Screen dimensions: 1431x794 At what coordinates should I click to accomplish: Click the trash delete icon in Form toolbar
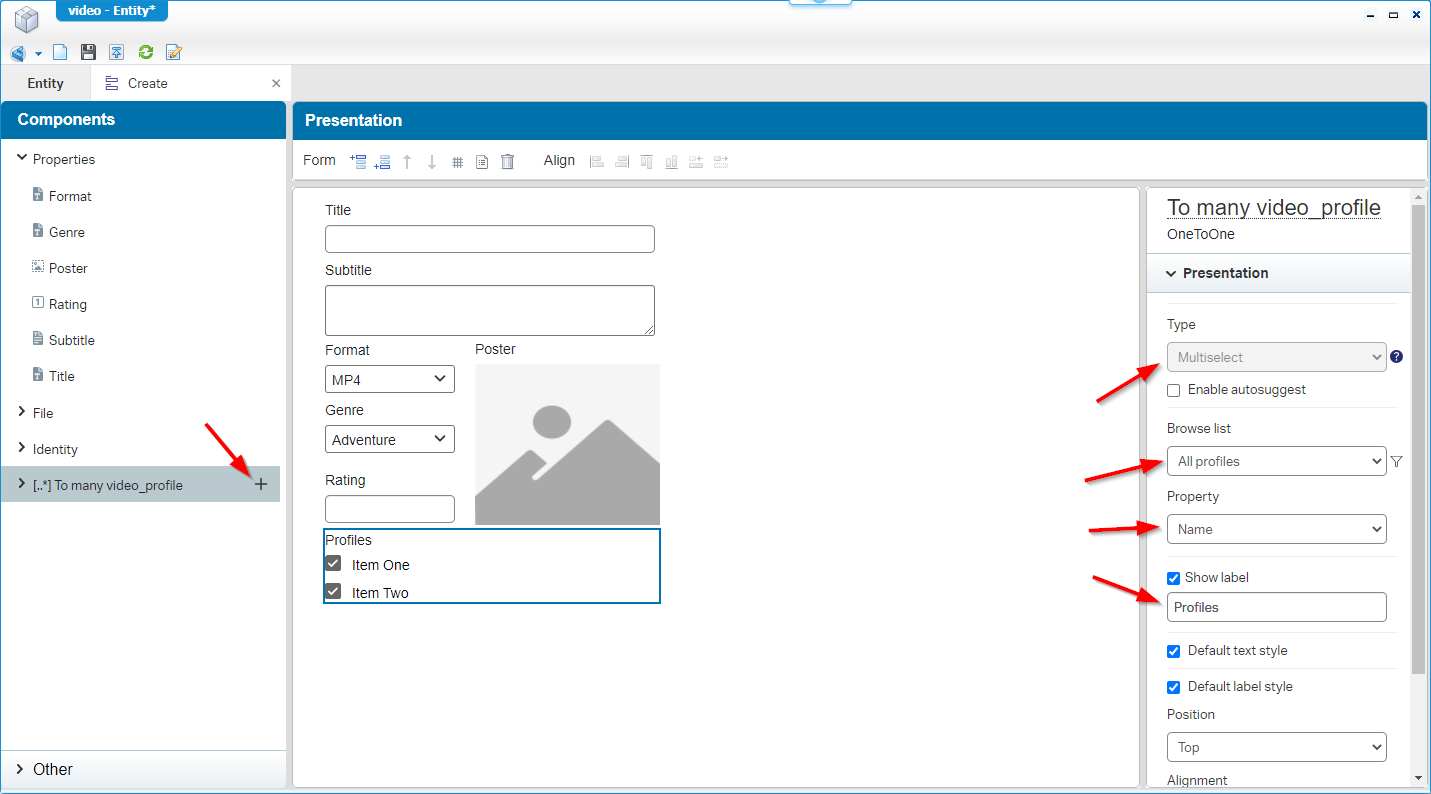(507, 161)
